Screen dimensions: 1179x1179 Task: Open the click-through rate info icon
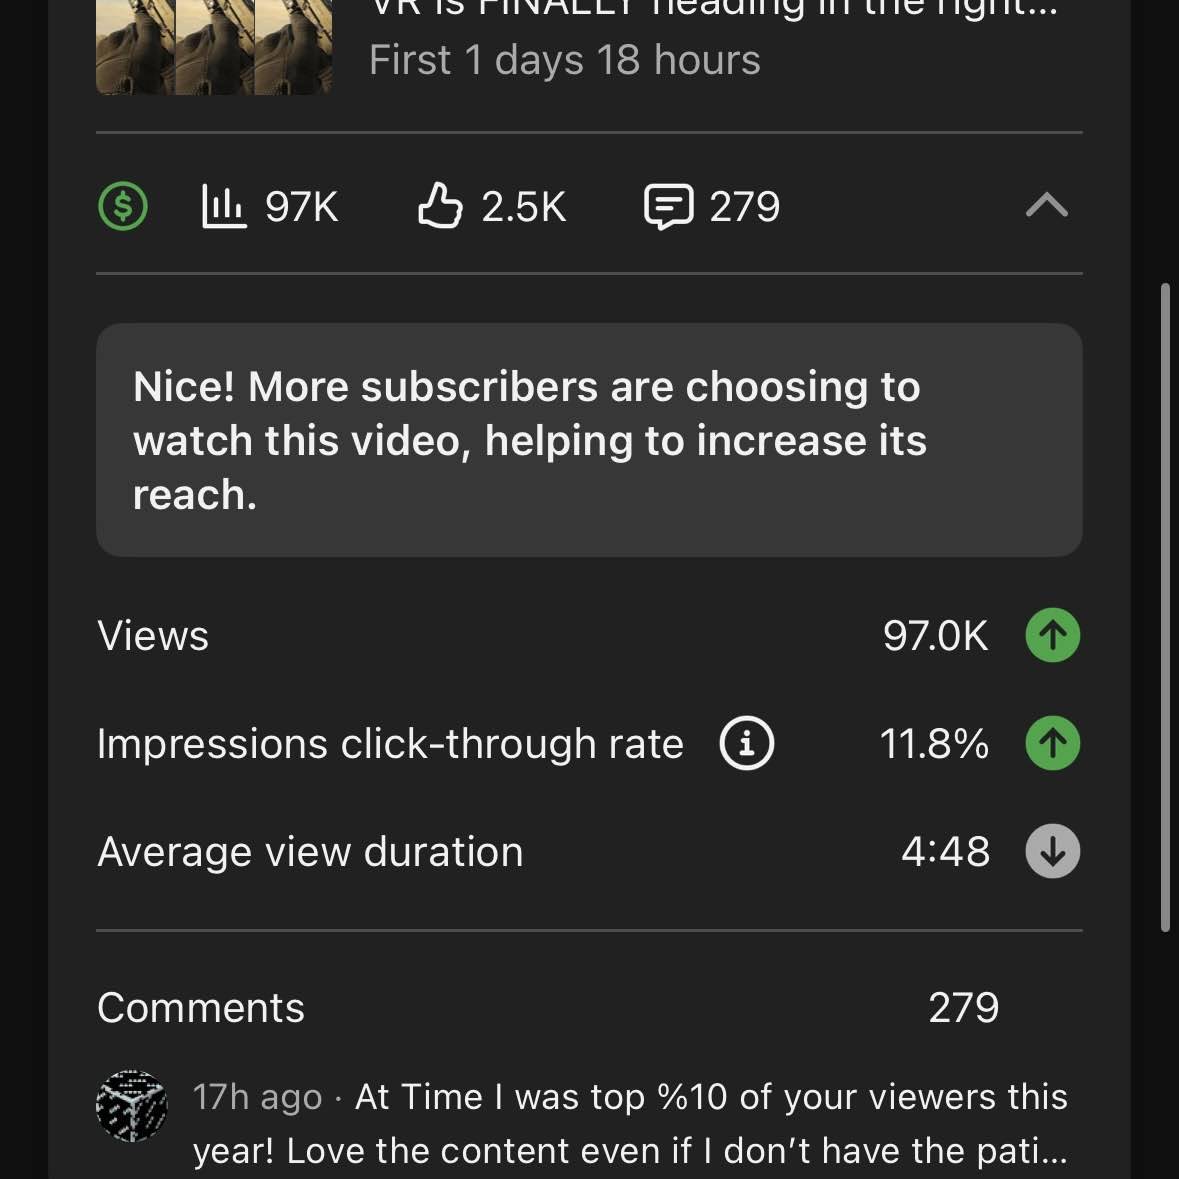(x=746, y=743)
